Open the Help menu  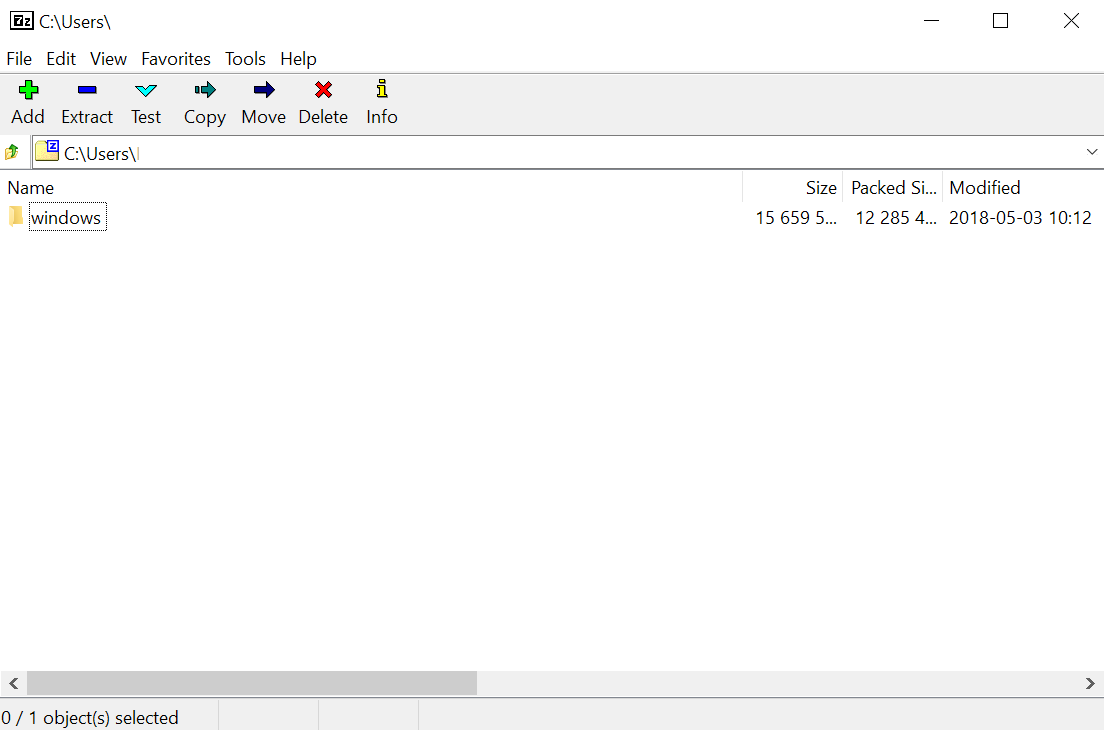pyautogui.click(x=299, y=58)
